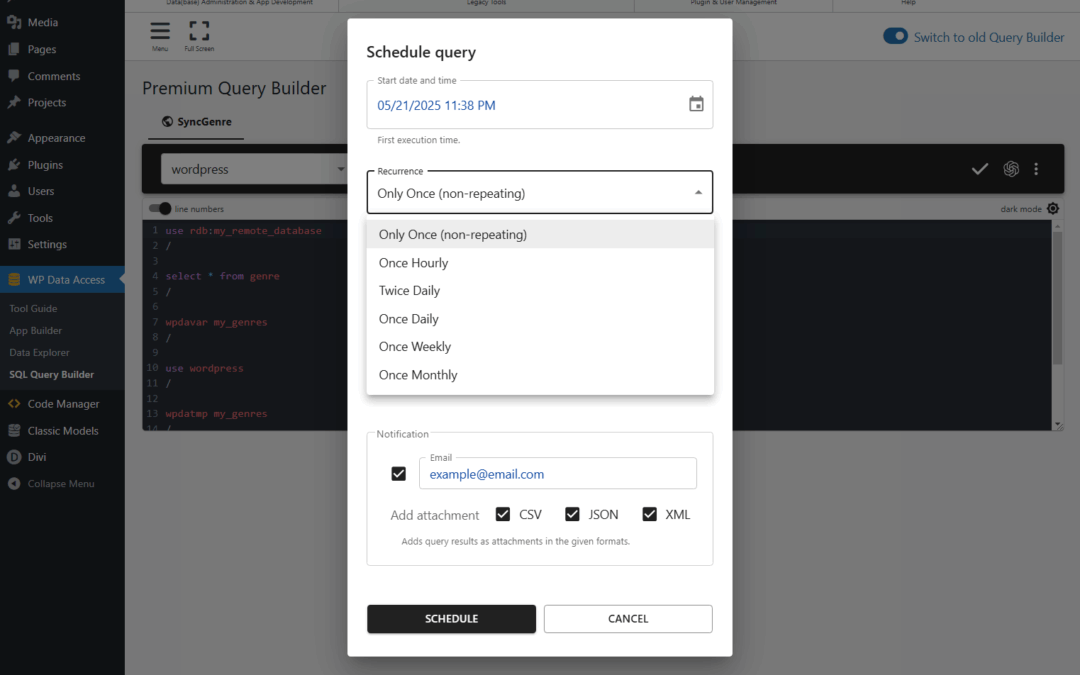Click the WP Data Access database icon
Screen dimensions: 1080x675
click(14, 280)
